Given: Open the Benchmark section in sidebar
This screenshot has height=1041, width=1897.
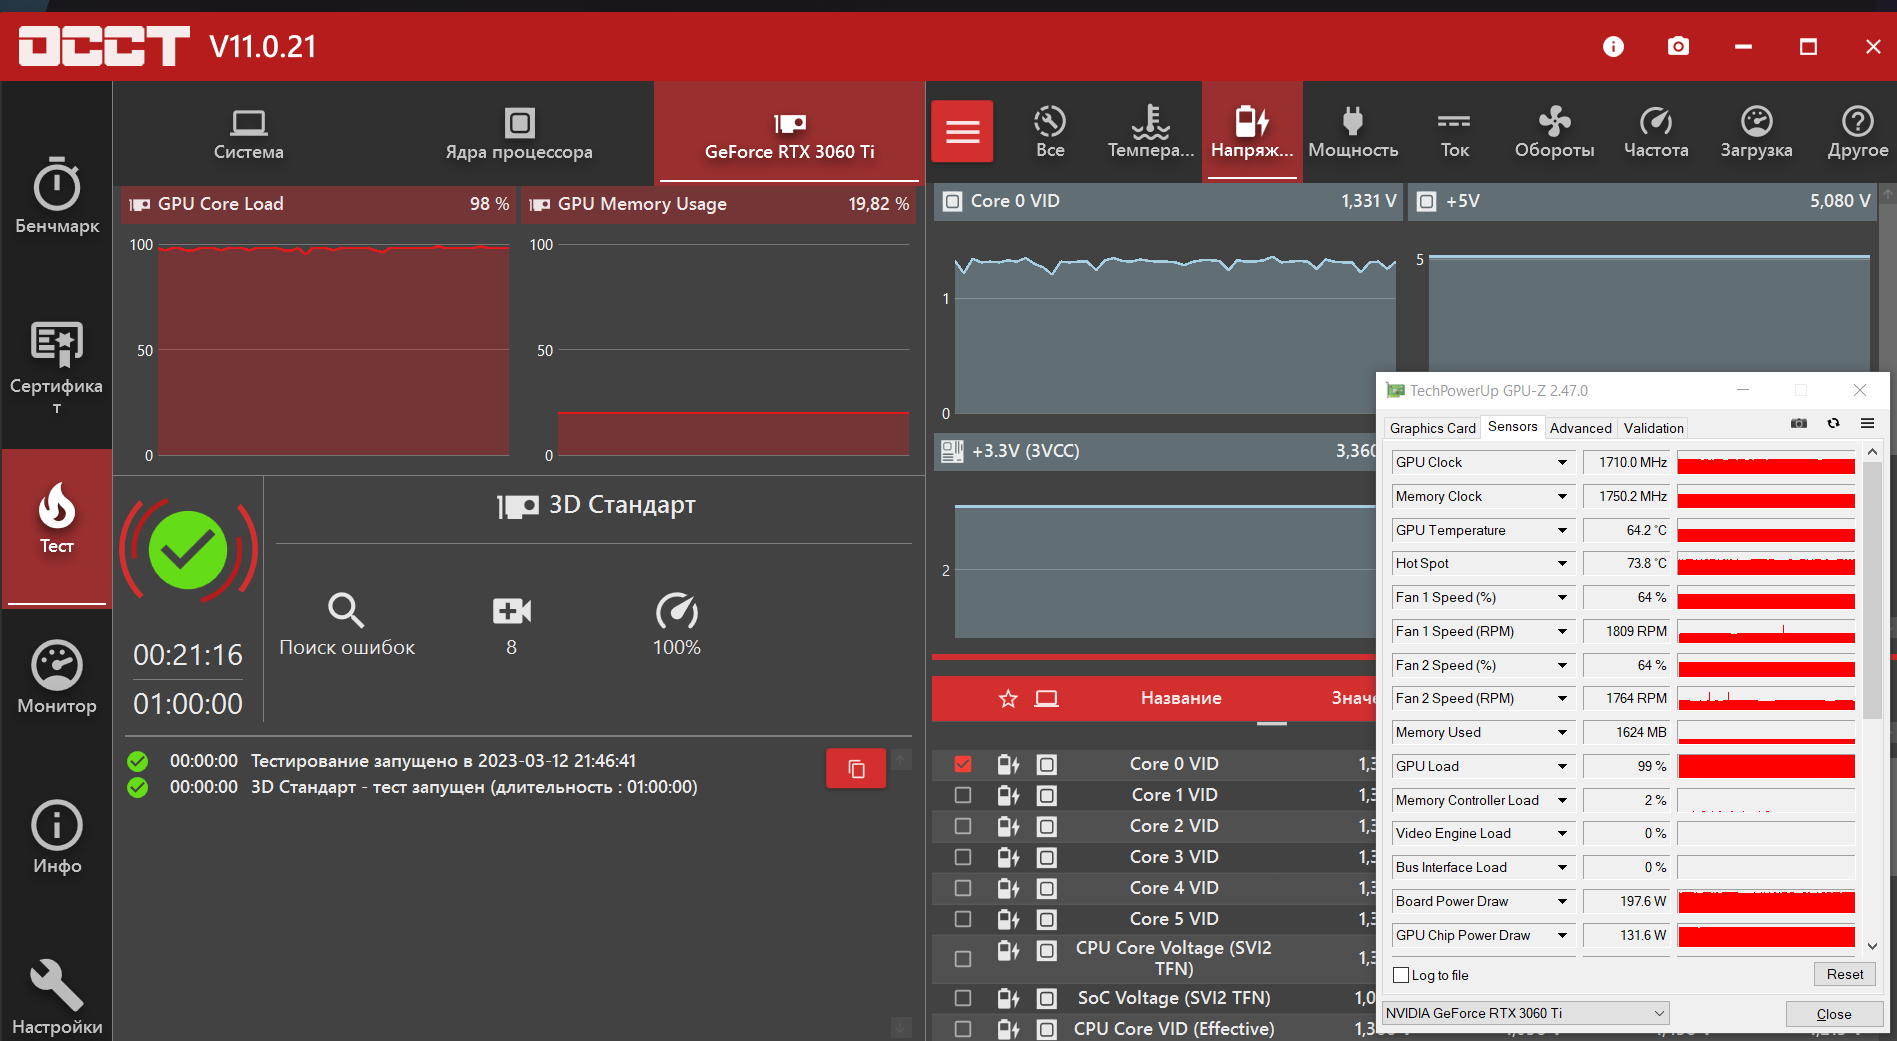Looking at the screenshot, I should click(57, 196).
